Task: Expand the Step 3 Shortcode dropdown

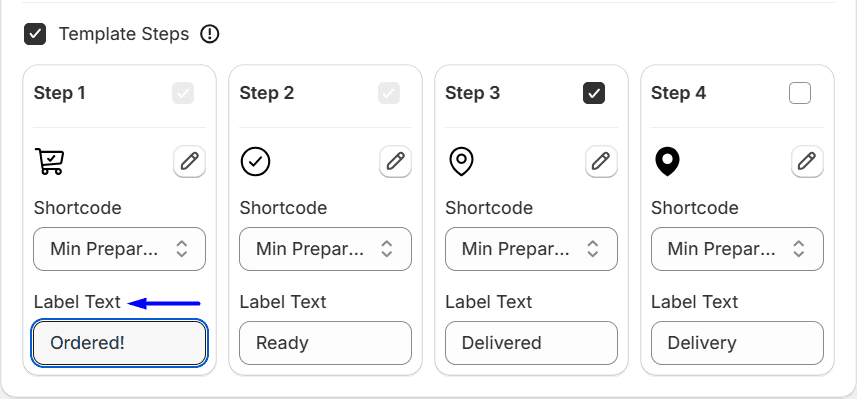Action: (531, 249)
